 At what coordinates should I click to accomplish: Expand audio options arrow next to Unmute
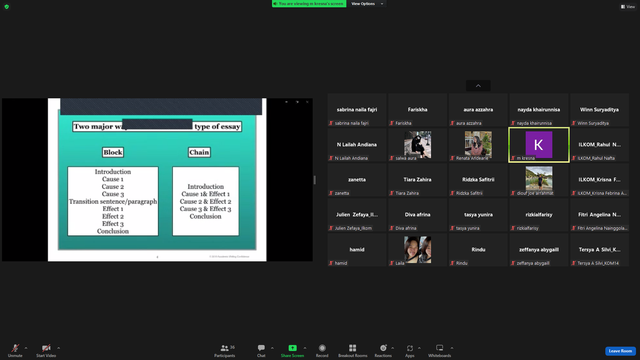[26, 348]
